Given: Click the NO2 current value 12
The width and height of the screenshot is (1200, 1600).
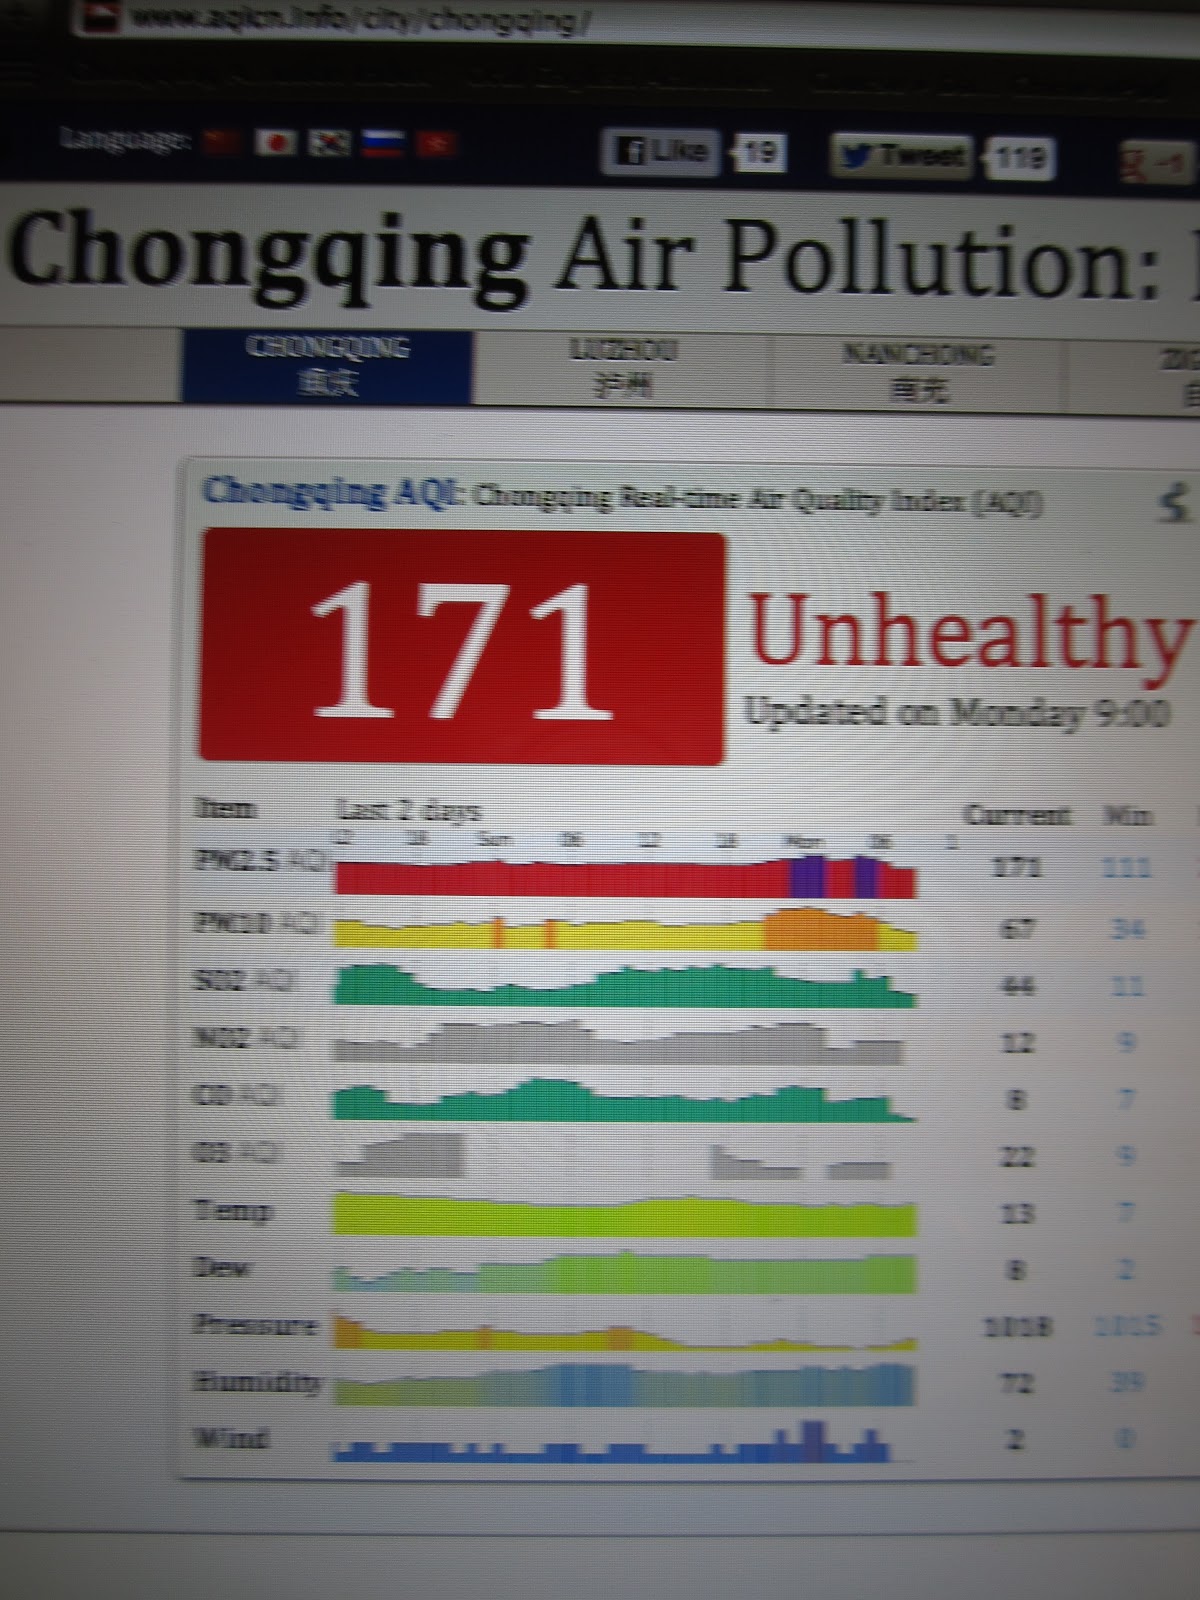Looking at the screenshot, I should [1016, 1044].
